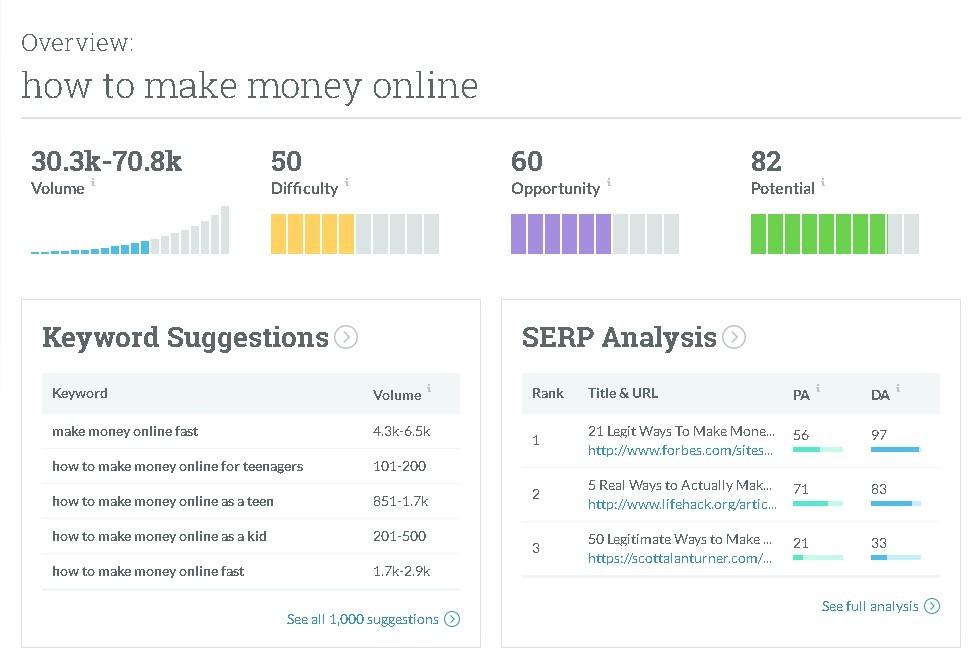Screen dimensions: 973x656
Task: Click the DA column header
Action: click(880, 395)
